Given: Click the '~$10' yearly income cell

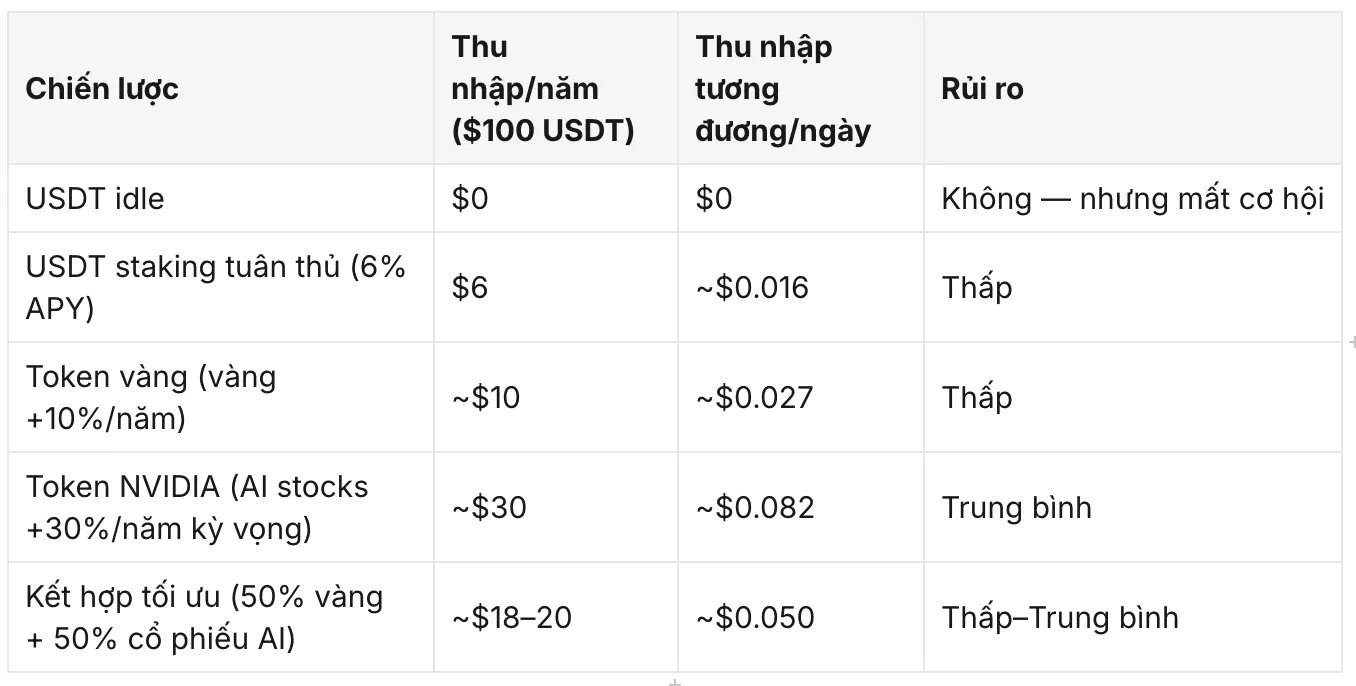Looking at the screenshot, I should point(556,397).
